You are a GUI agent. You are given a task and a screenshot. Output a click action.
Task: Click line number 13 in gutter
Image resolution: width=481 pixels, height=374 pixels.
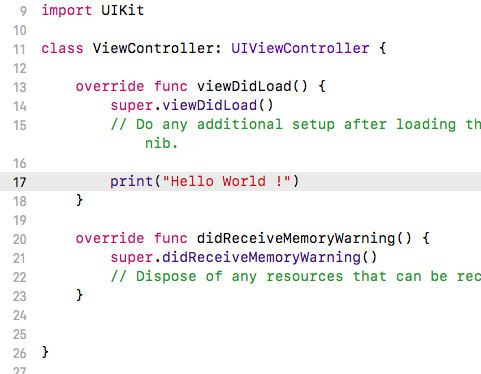pos(20,87)
